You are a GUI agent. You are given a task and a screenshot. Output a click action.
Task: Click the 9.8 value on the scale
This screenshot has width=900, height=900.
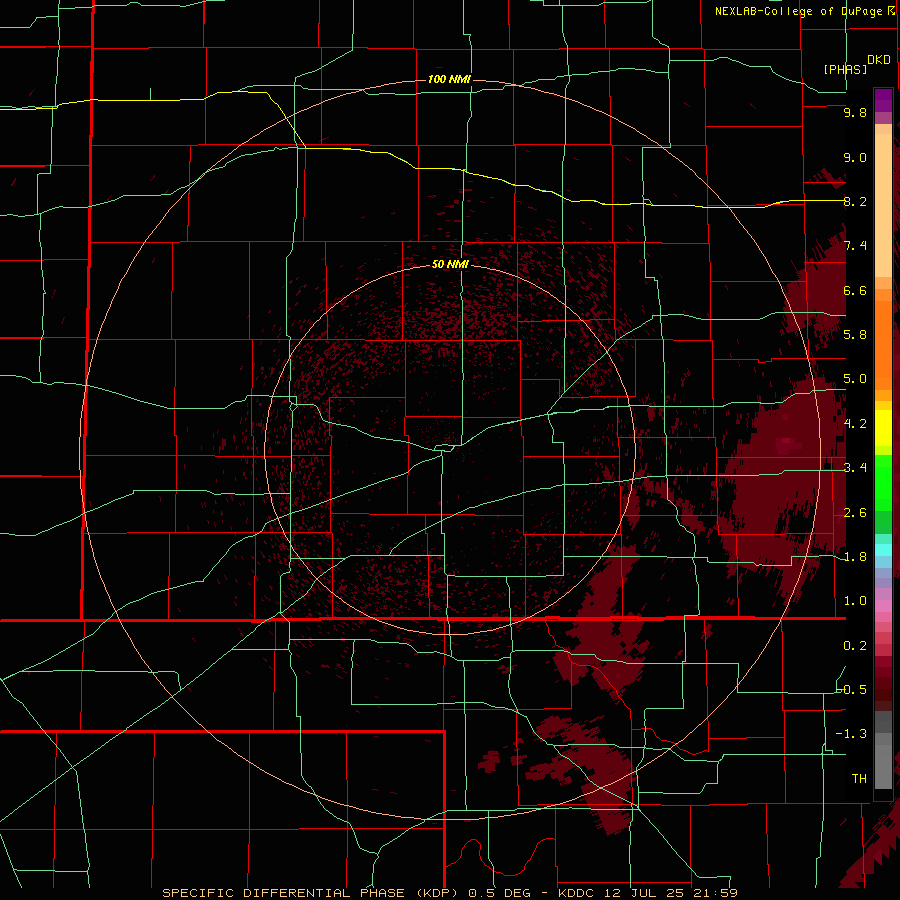click(855, 113)
